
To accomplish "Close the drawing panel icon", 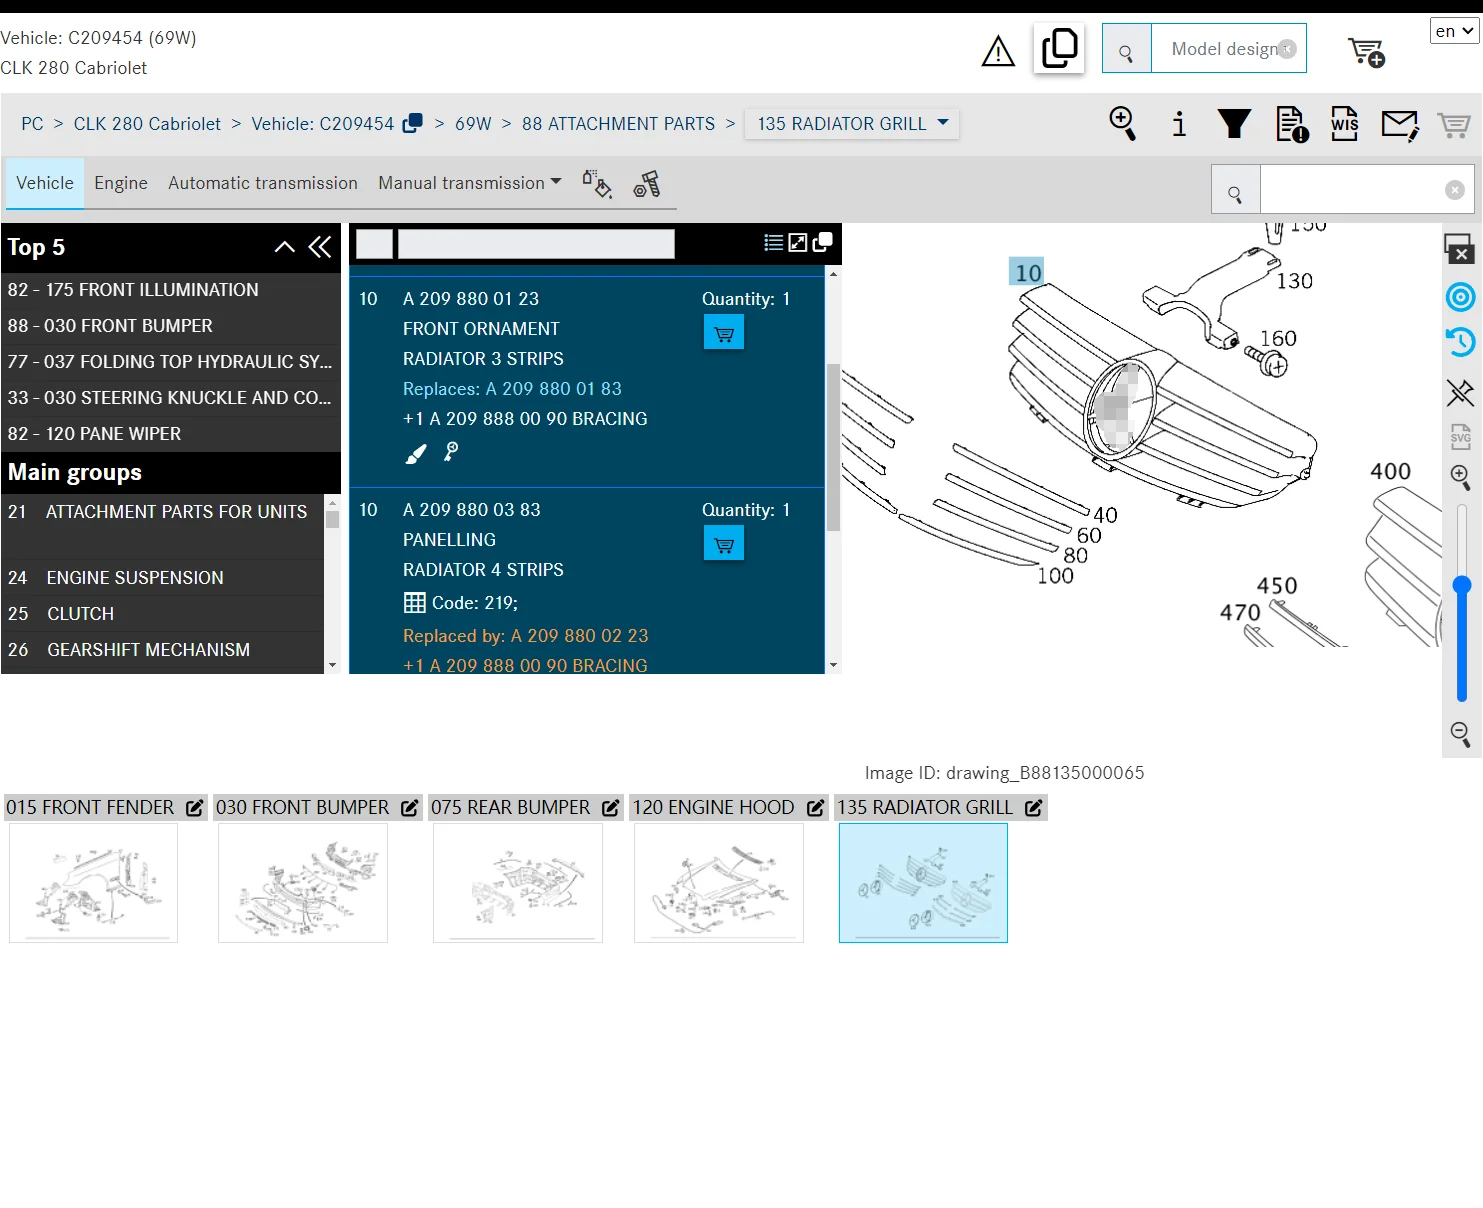I will click(1459, 248).
